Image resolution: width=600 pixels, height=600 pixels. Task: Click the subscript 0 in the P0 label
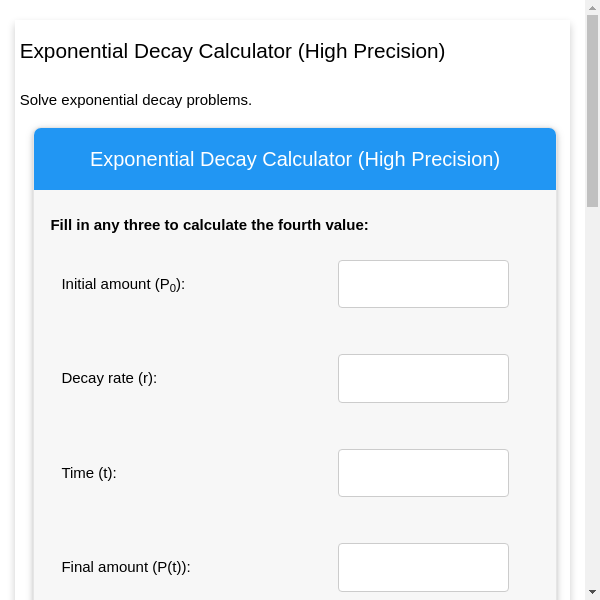pos(173,288)
